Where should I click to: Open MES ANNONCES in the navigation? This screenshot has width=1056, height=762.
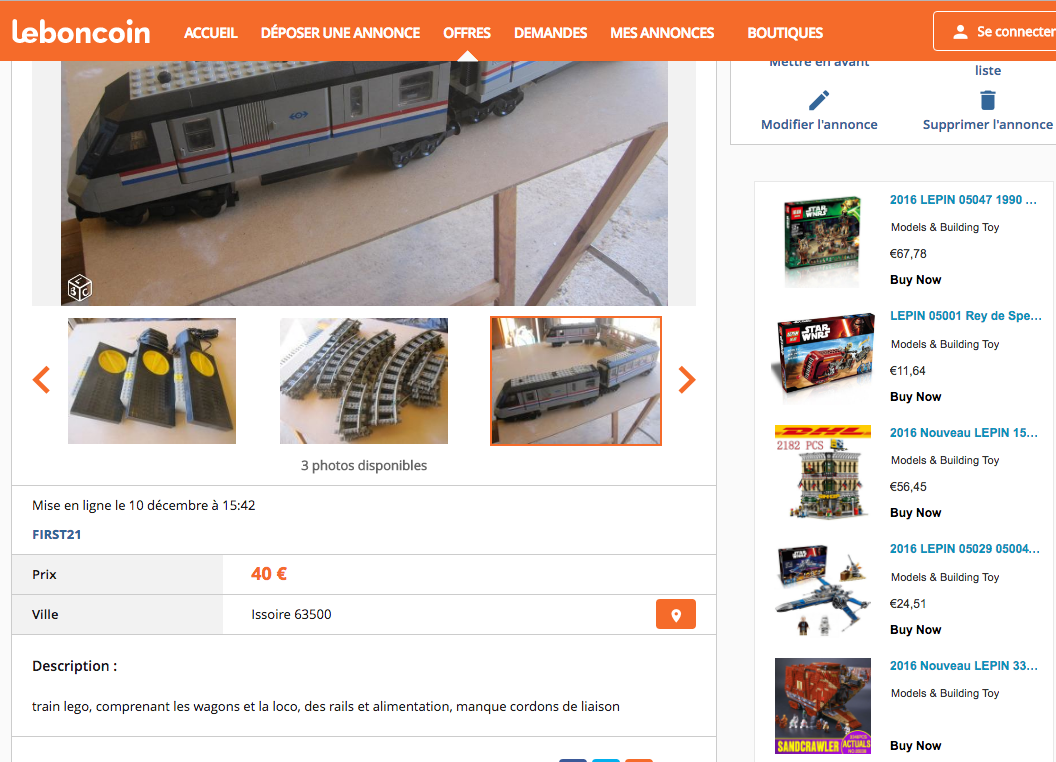[x=662, y=33]
